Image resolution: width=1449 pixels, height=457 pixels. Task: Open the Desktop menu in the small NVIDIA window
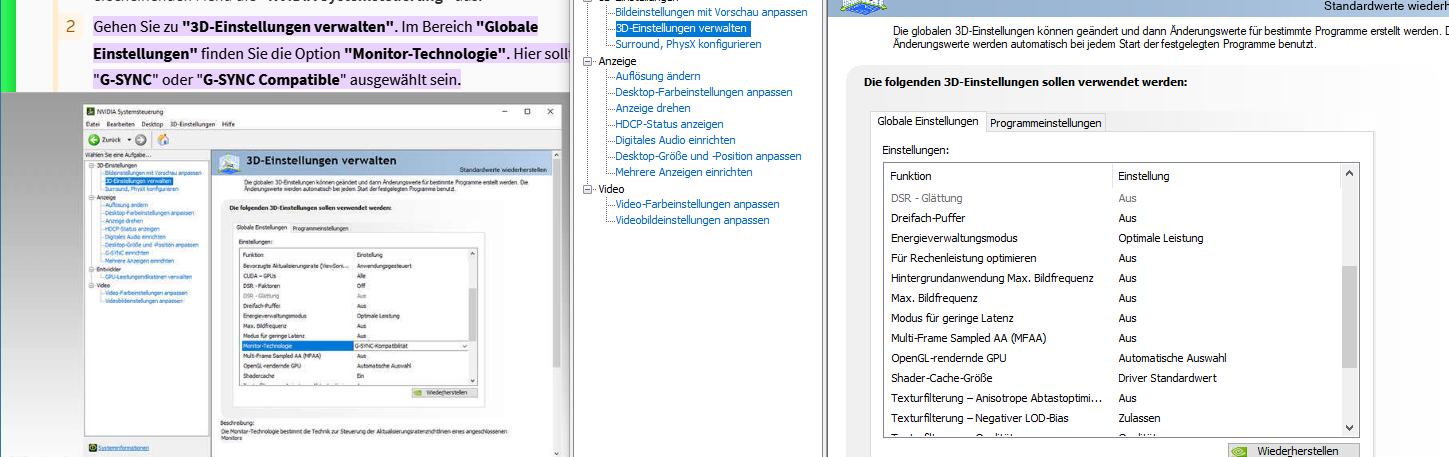point(152,123)
